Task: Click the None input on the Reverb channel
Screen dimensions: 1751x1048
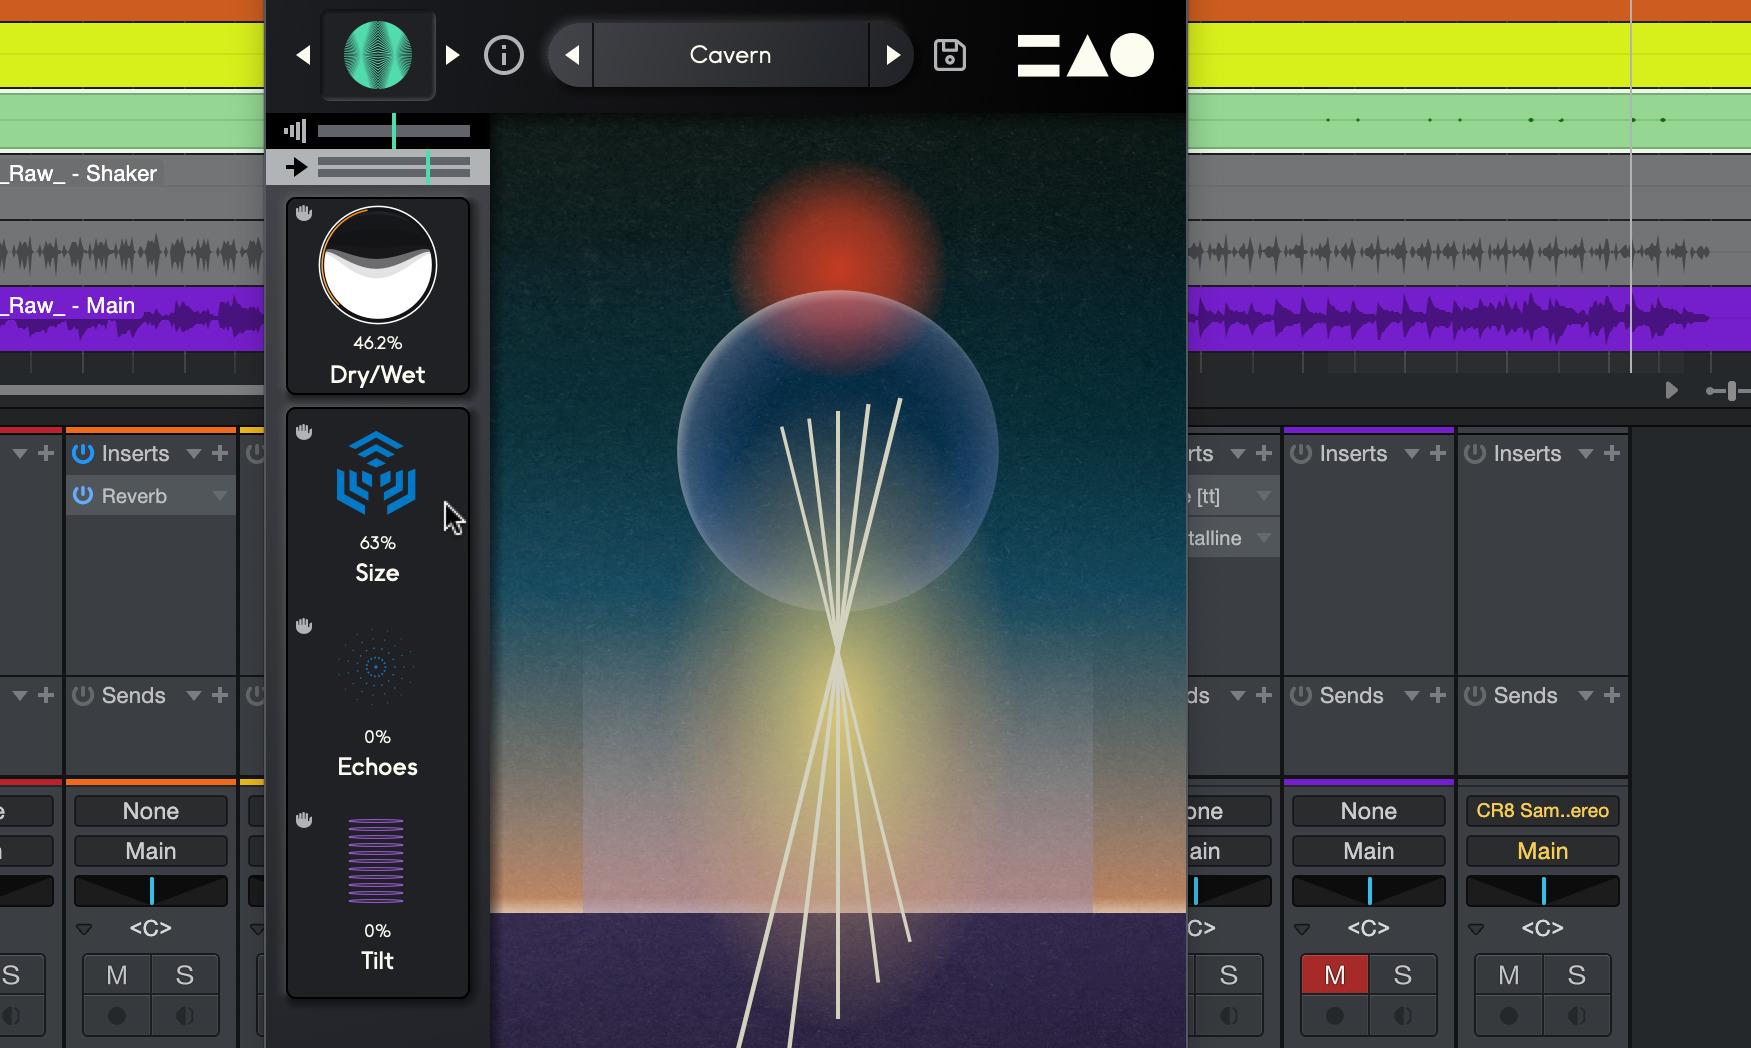Action: (x=151, y=811)
